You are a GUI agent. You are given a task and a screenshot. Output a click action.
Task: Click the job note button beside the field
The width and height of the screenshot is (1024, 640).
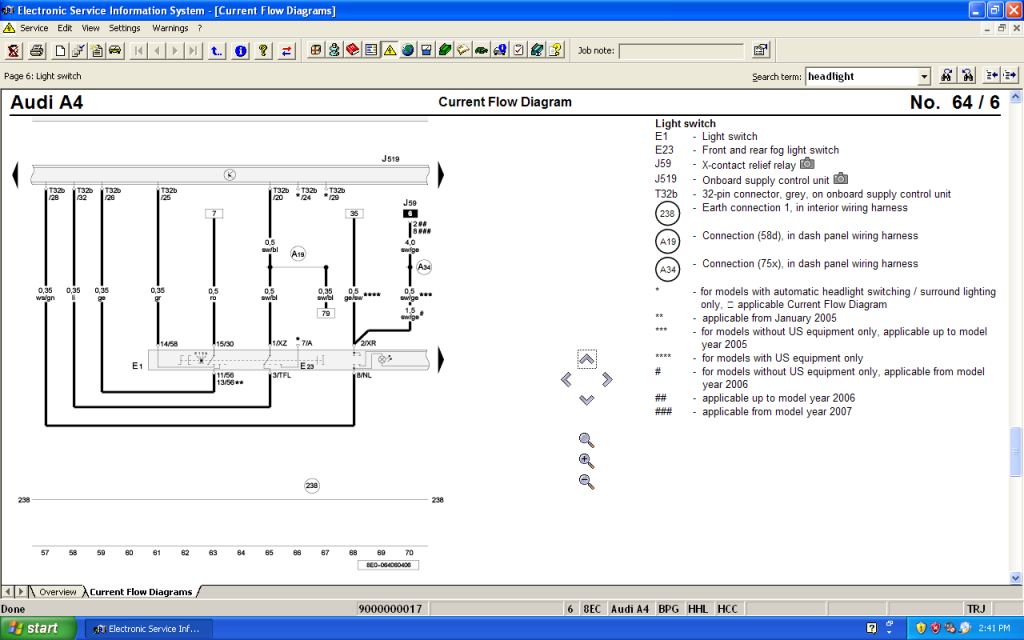coord(760,50)
